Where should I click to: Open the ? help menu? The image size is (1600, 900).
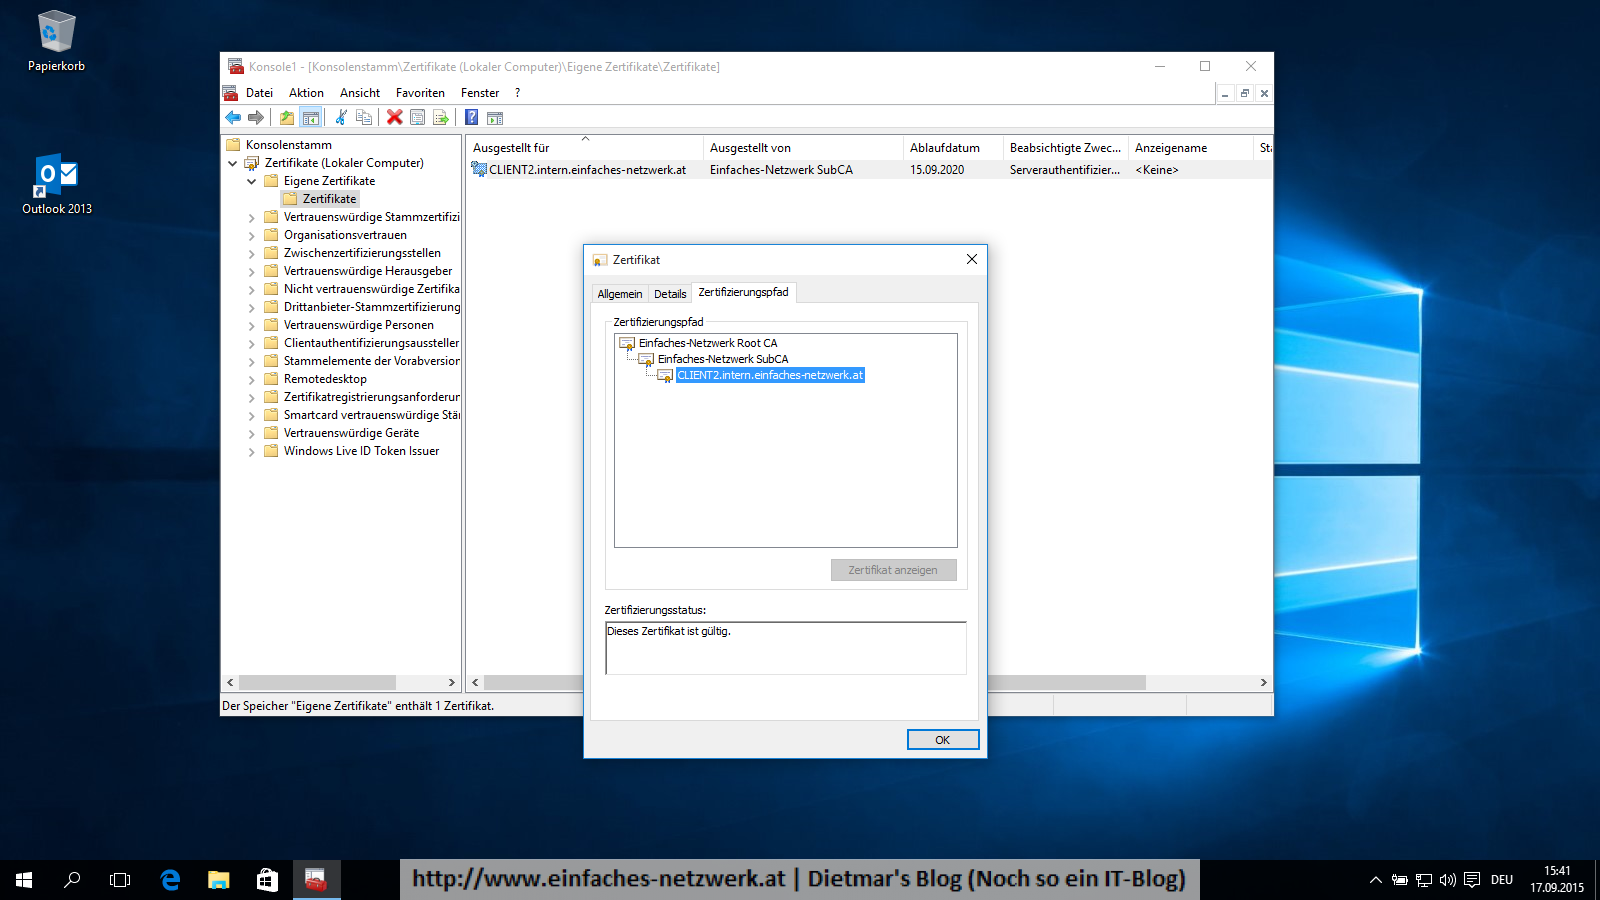[517, 93]
